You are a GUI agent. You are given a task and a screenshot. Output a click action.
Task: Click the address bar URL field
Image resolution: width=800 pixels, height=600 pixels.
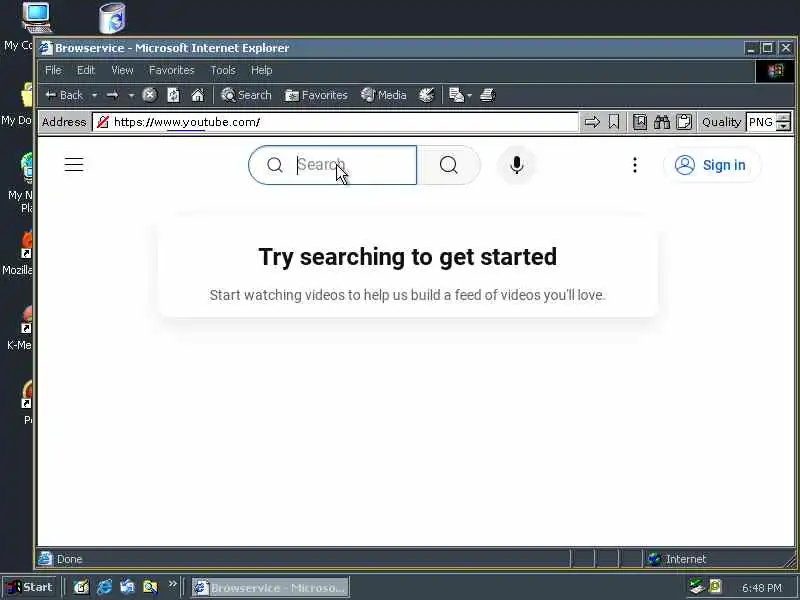335,122
